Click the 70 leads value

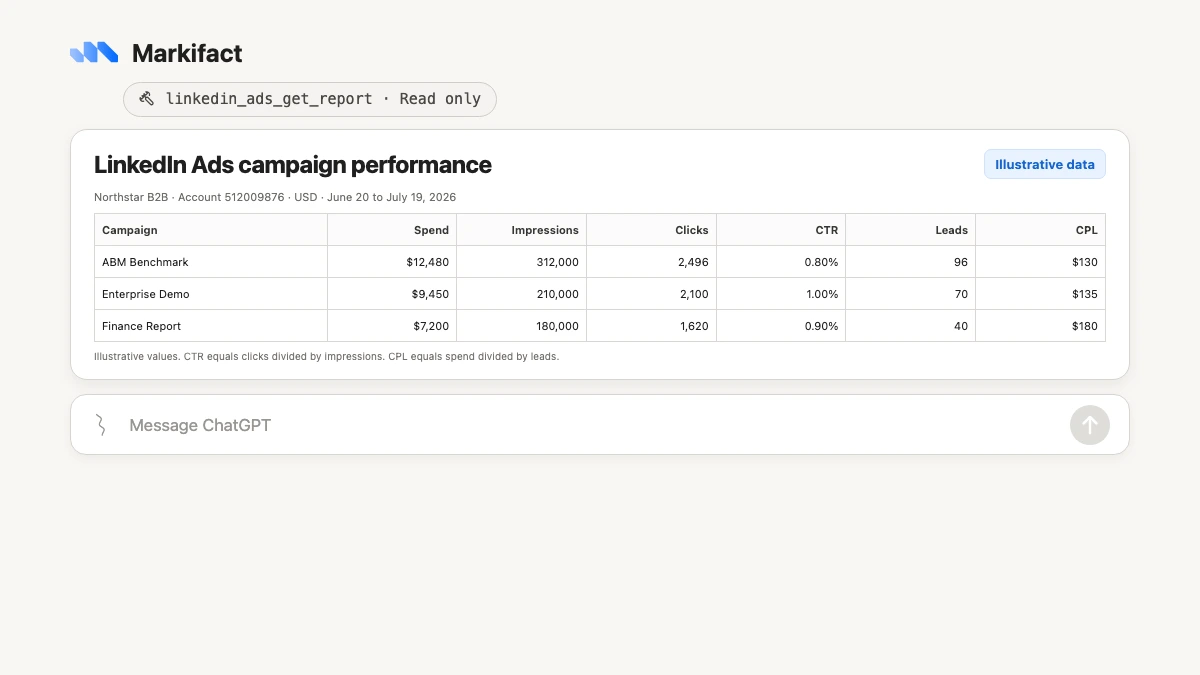pyautogui.click(x=962, y=294)
